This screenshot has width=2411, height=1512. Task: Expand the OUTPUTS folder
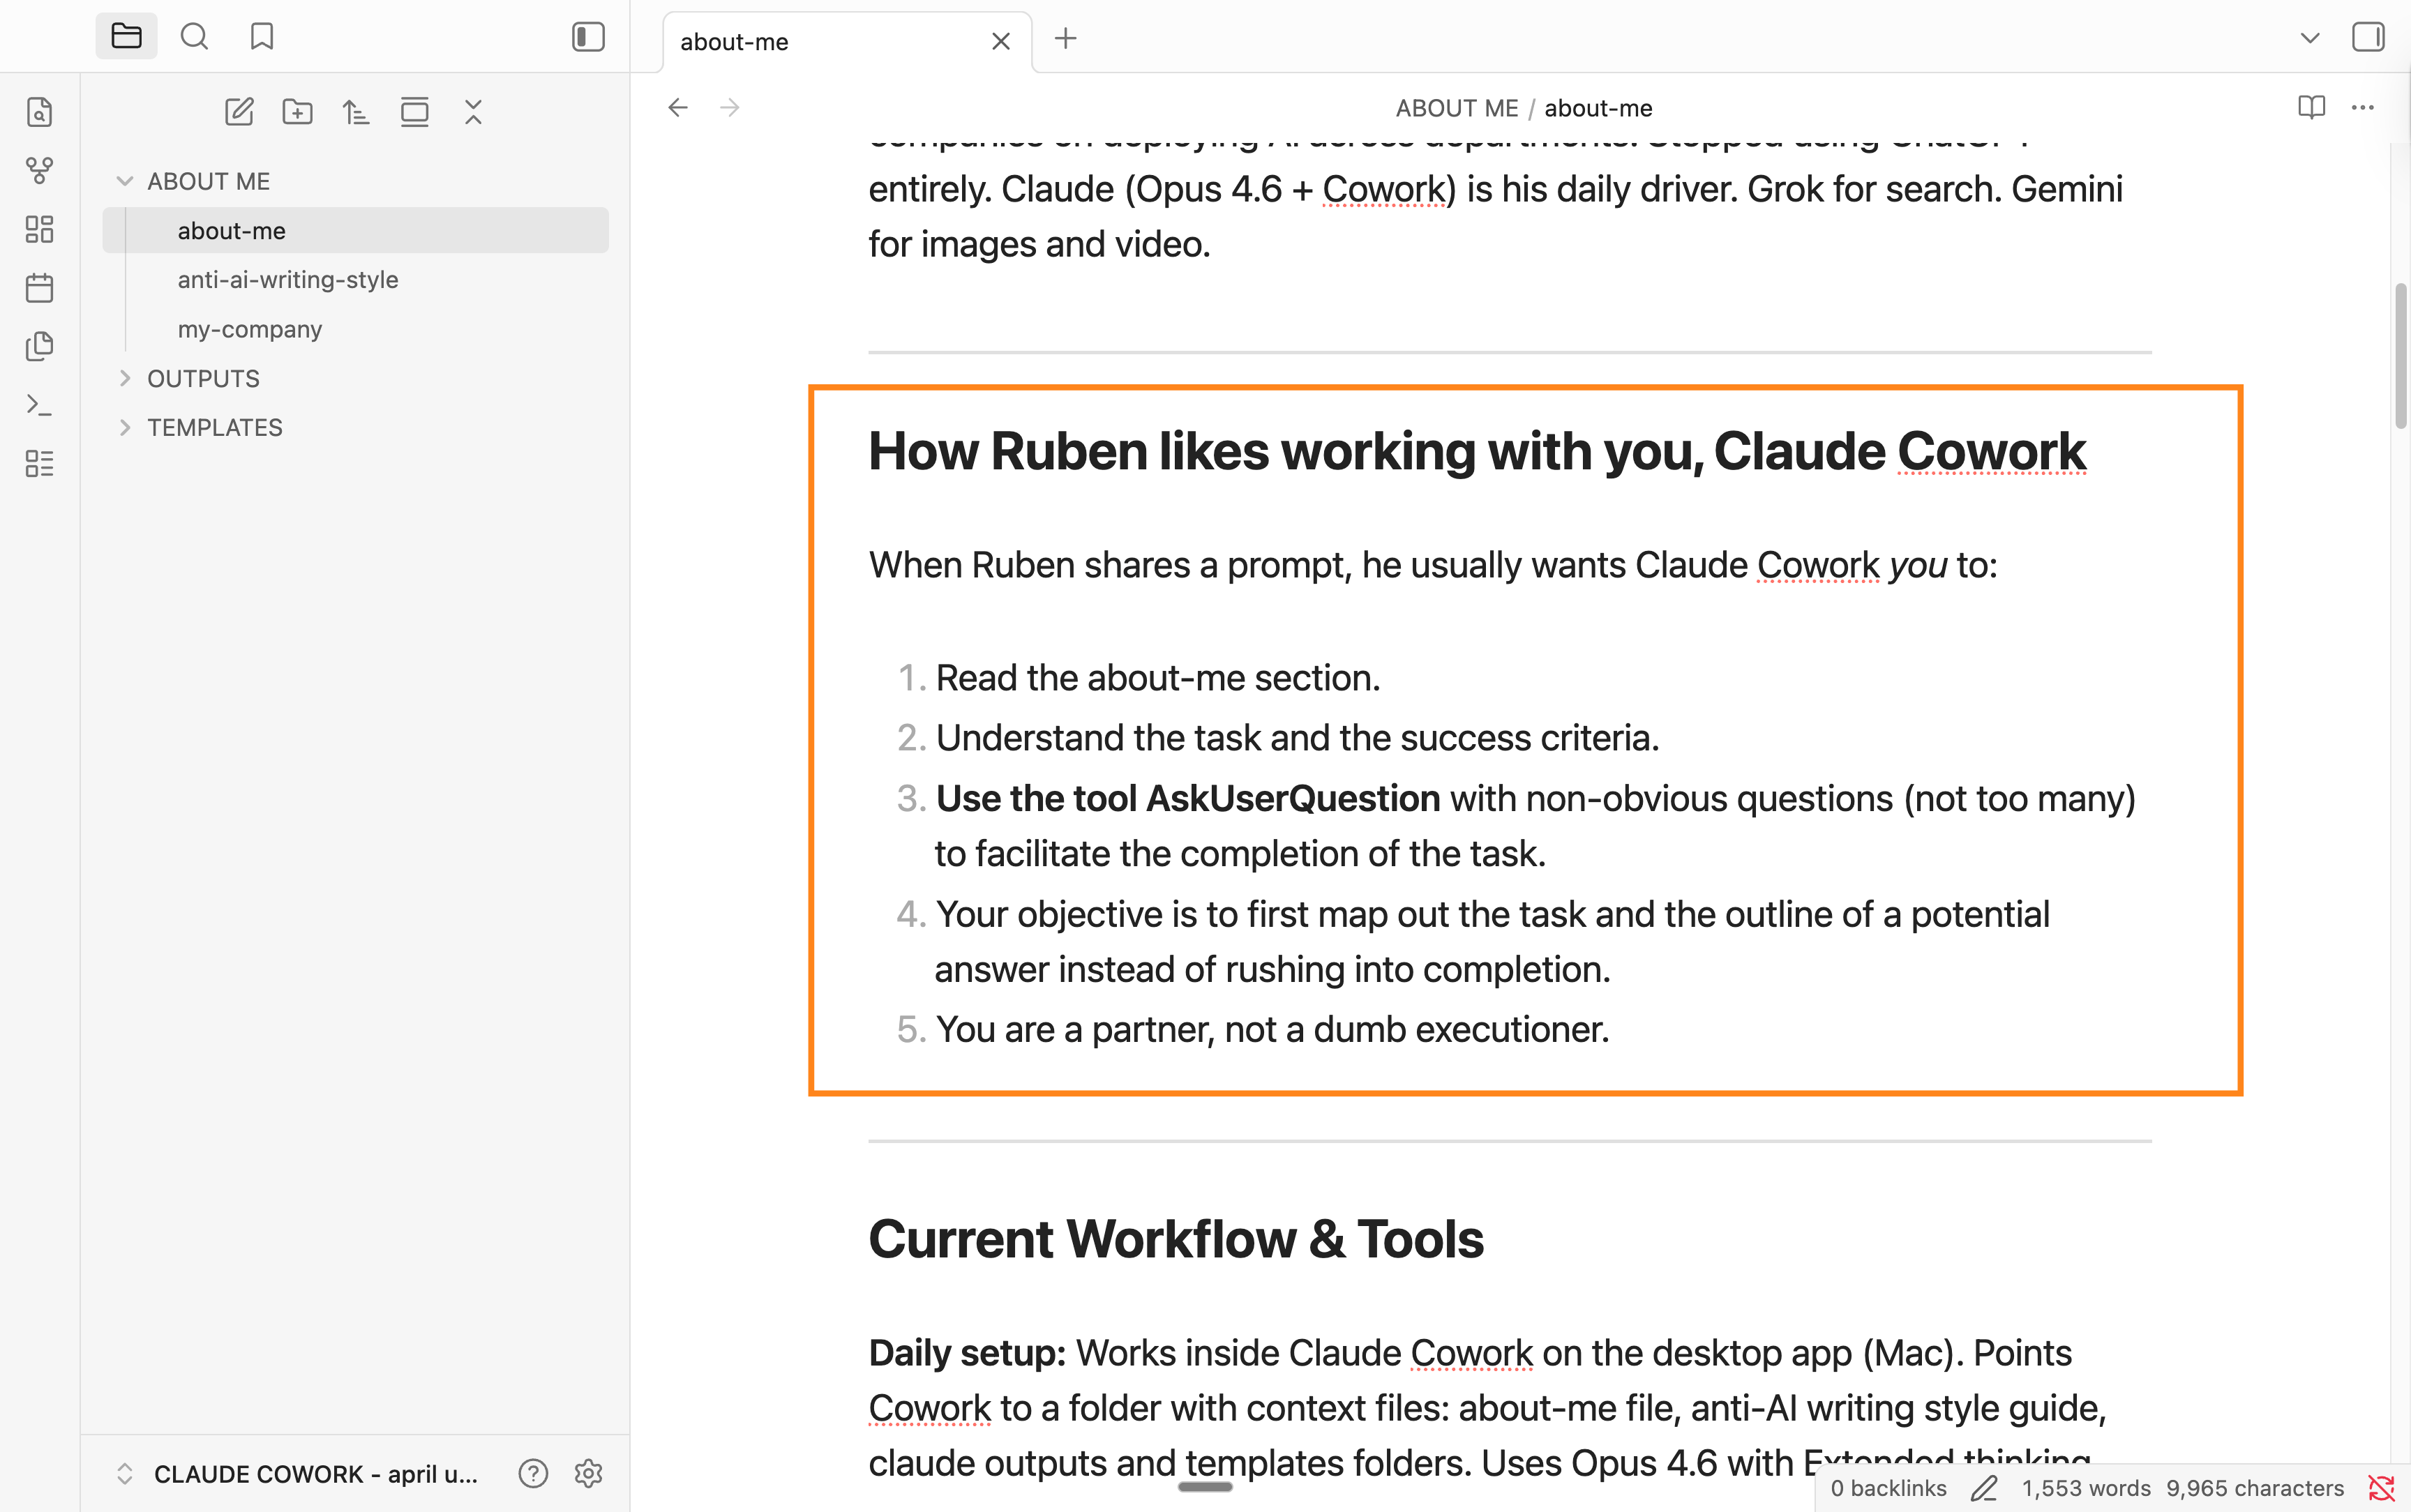click(125, 378)
